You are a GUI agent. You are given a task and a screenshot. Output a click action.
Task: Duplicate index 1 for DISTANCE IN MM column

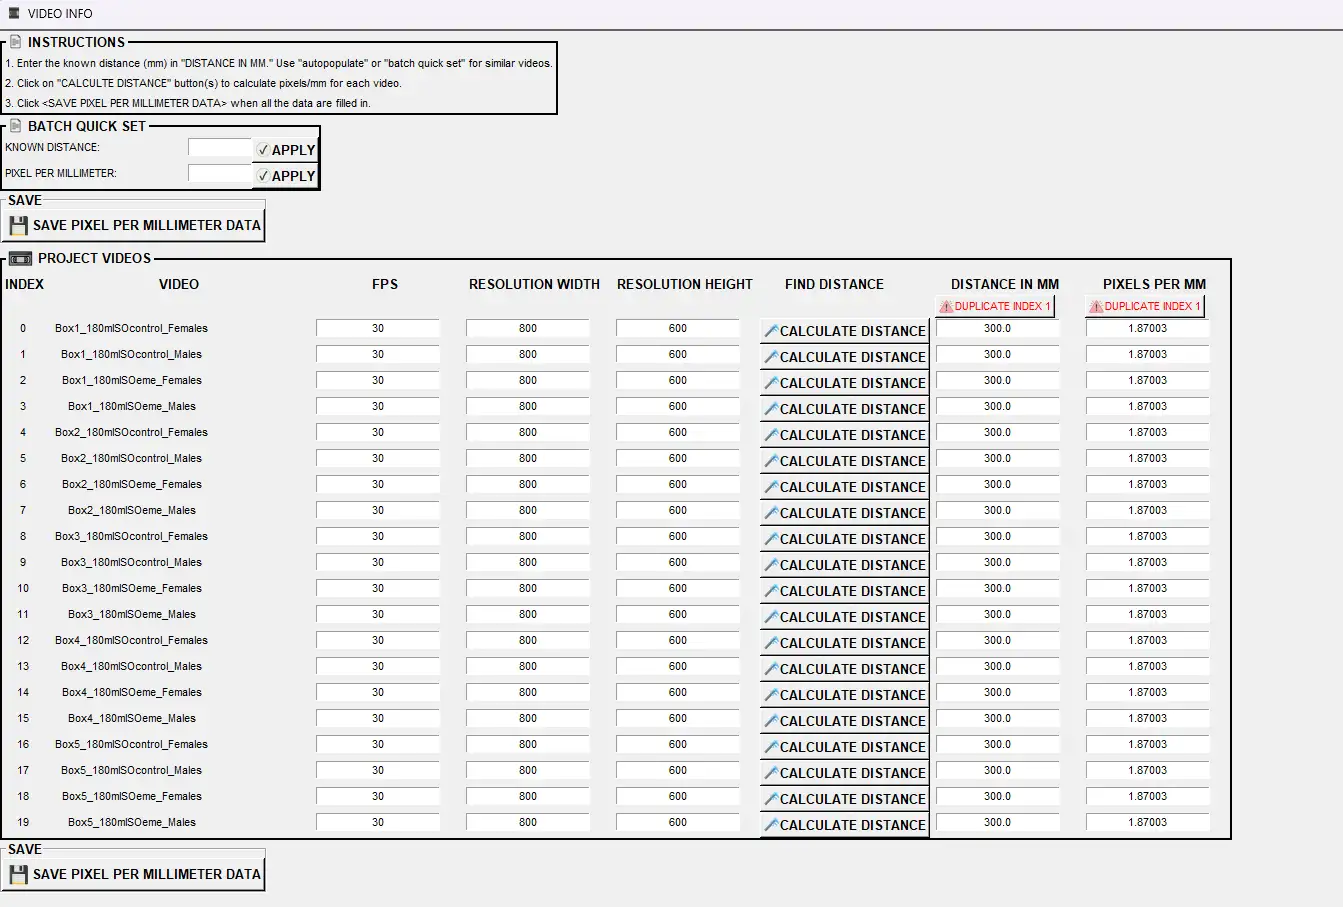[x=995, y=306]
